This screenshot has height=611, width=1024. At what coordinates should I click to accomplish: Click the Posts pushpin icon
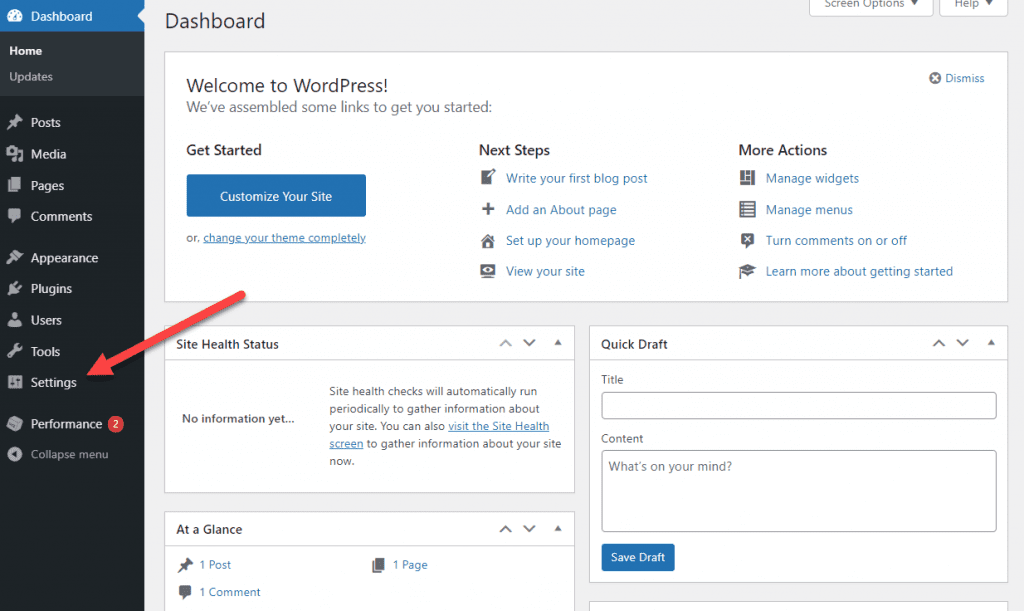(x=14, y=122)
